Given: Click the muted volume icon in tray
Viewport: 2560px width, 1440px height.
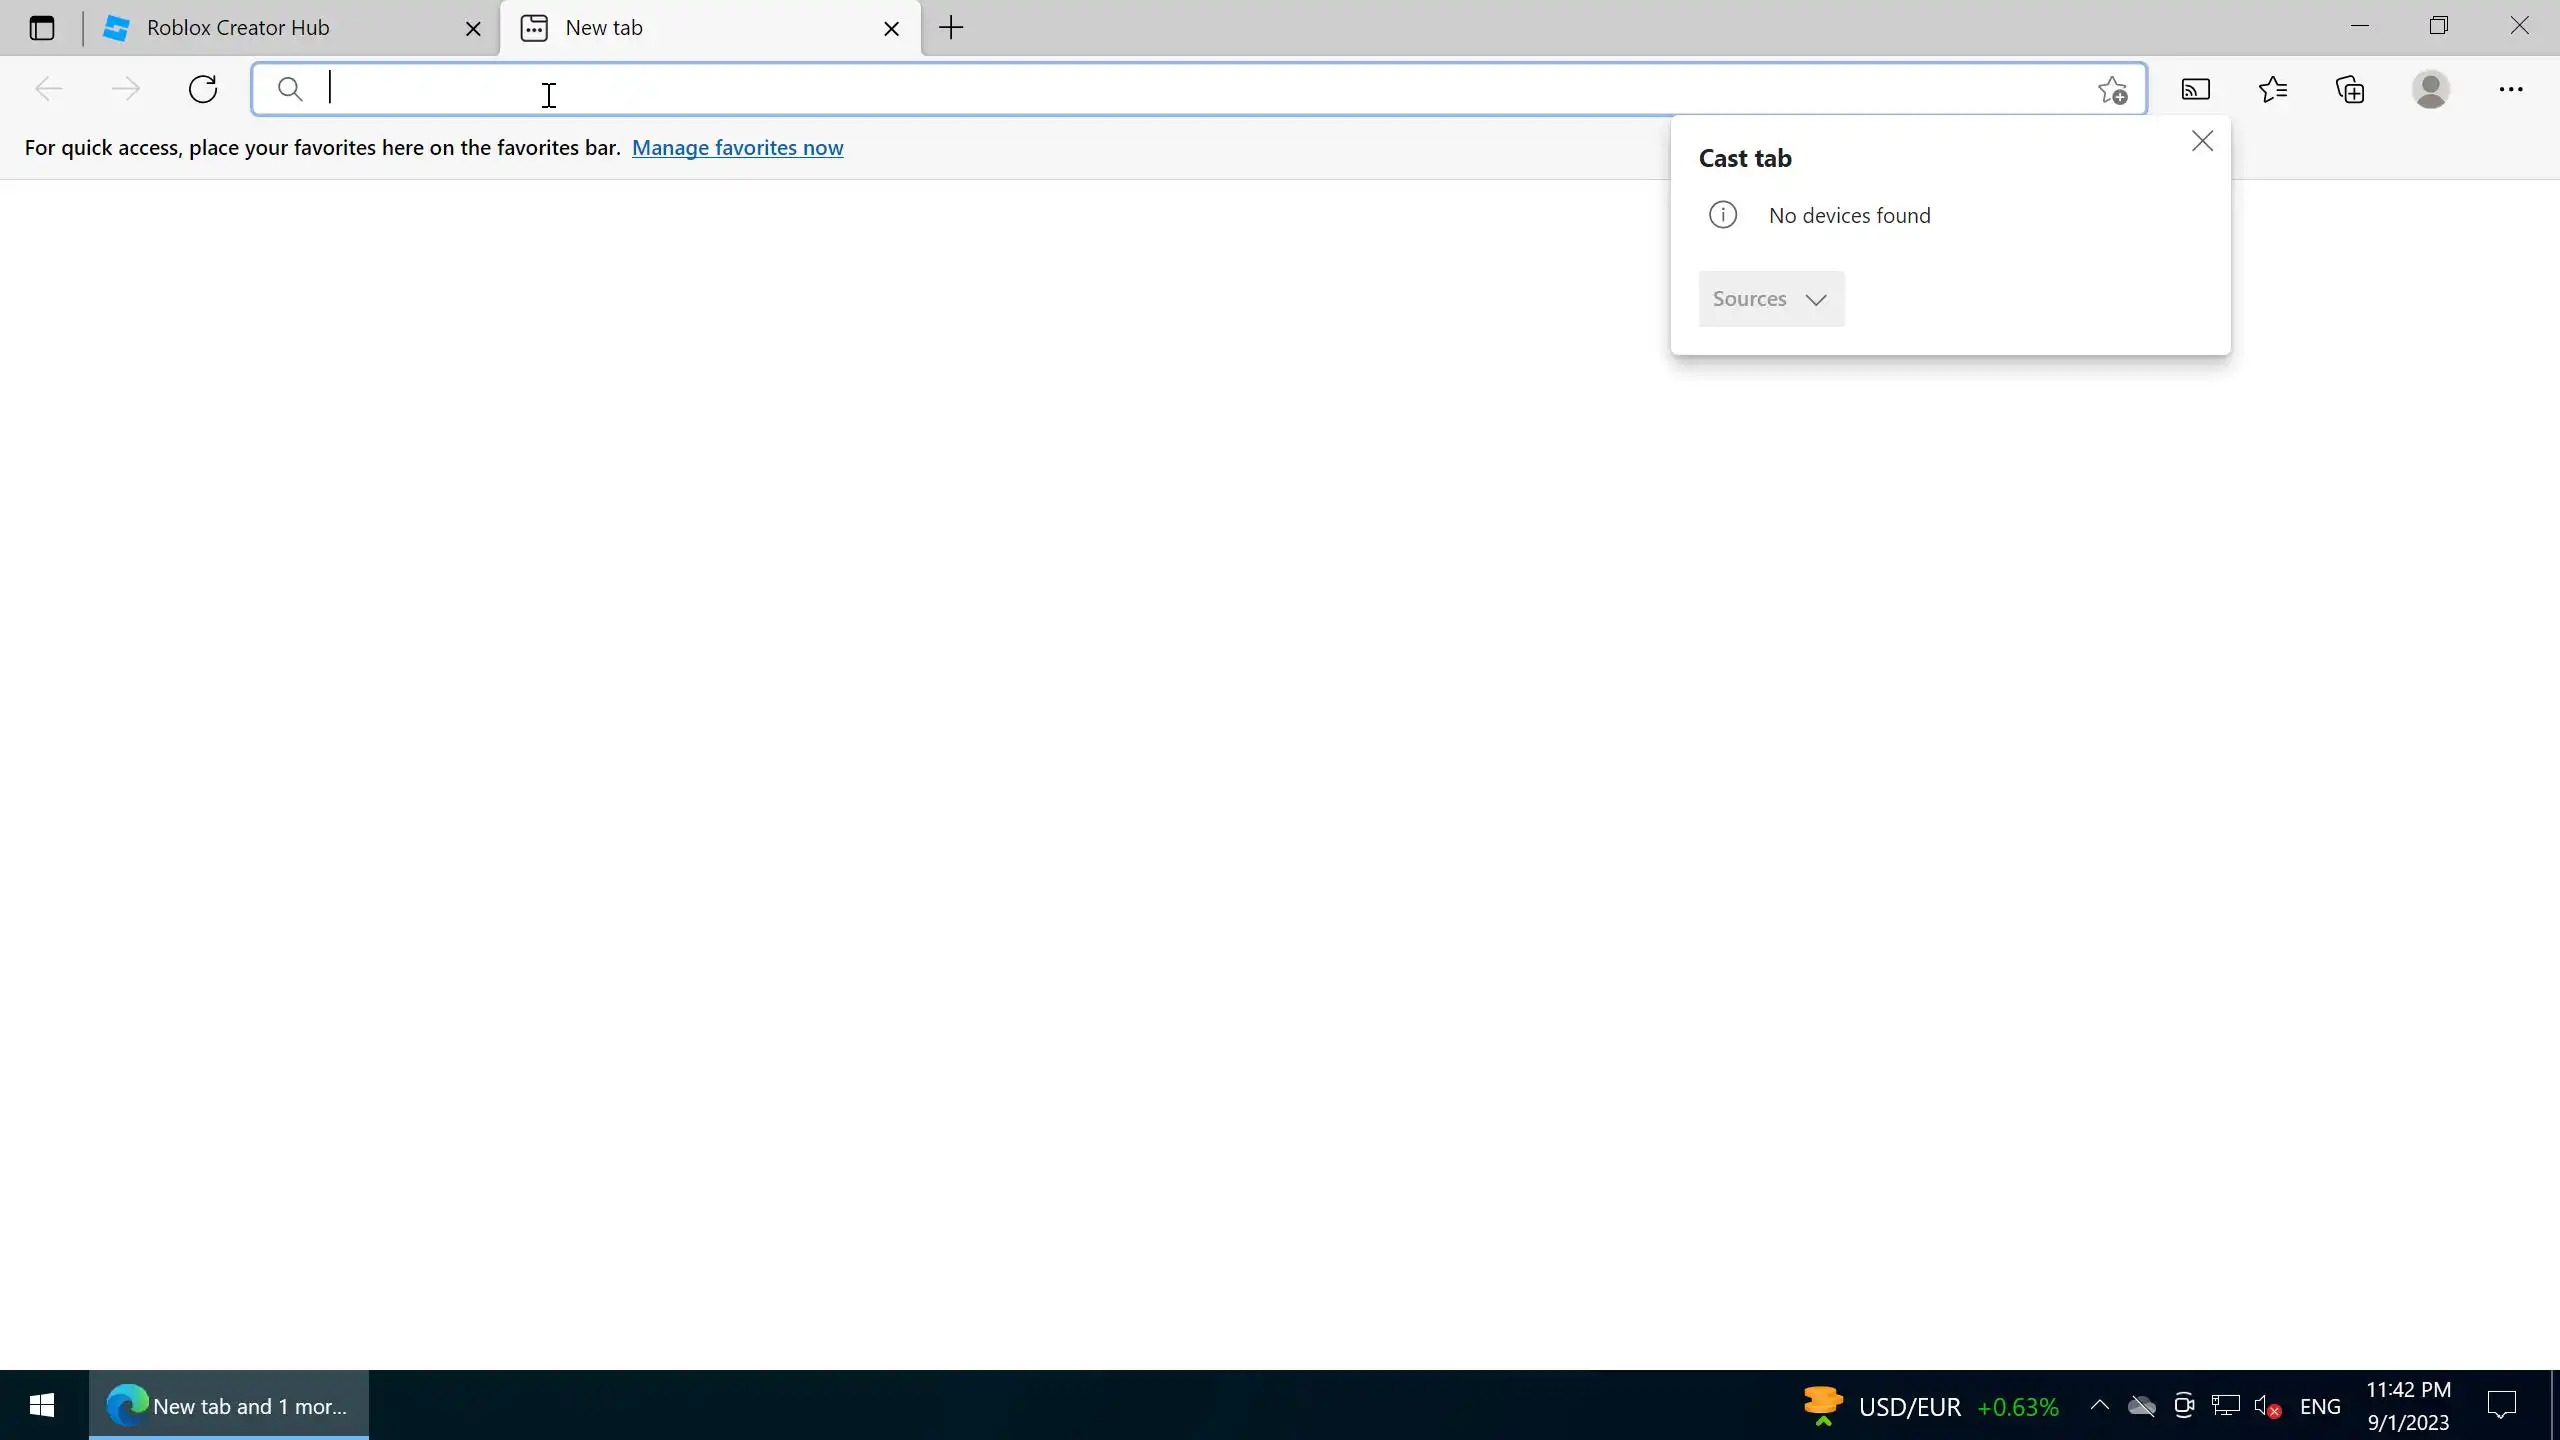Looking at the screenshot, I should (x=2267, y=1407).
